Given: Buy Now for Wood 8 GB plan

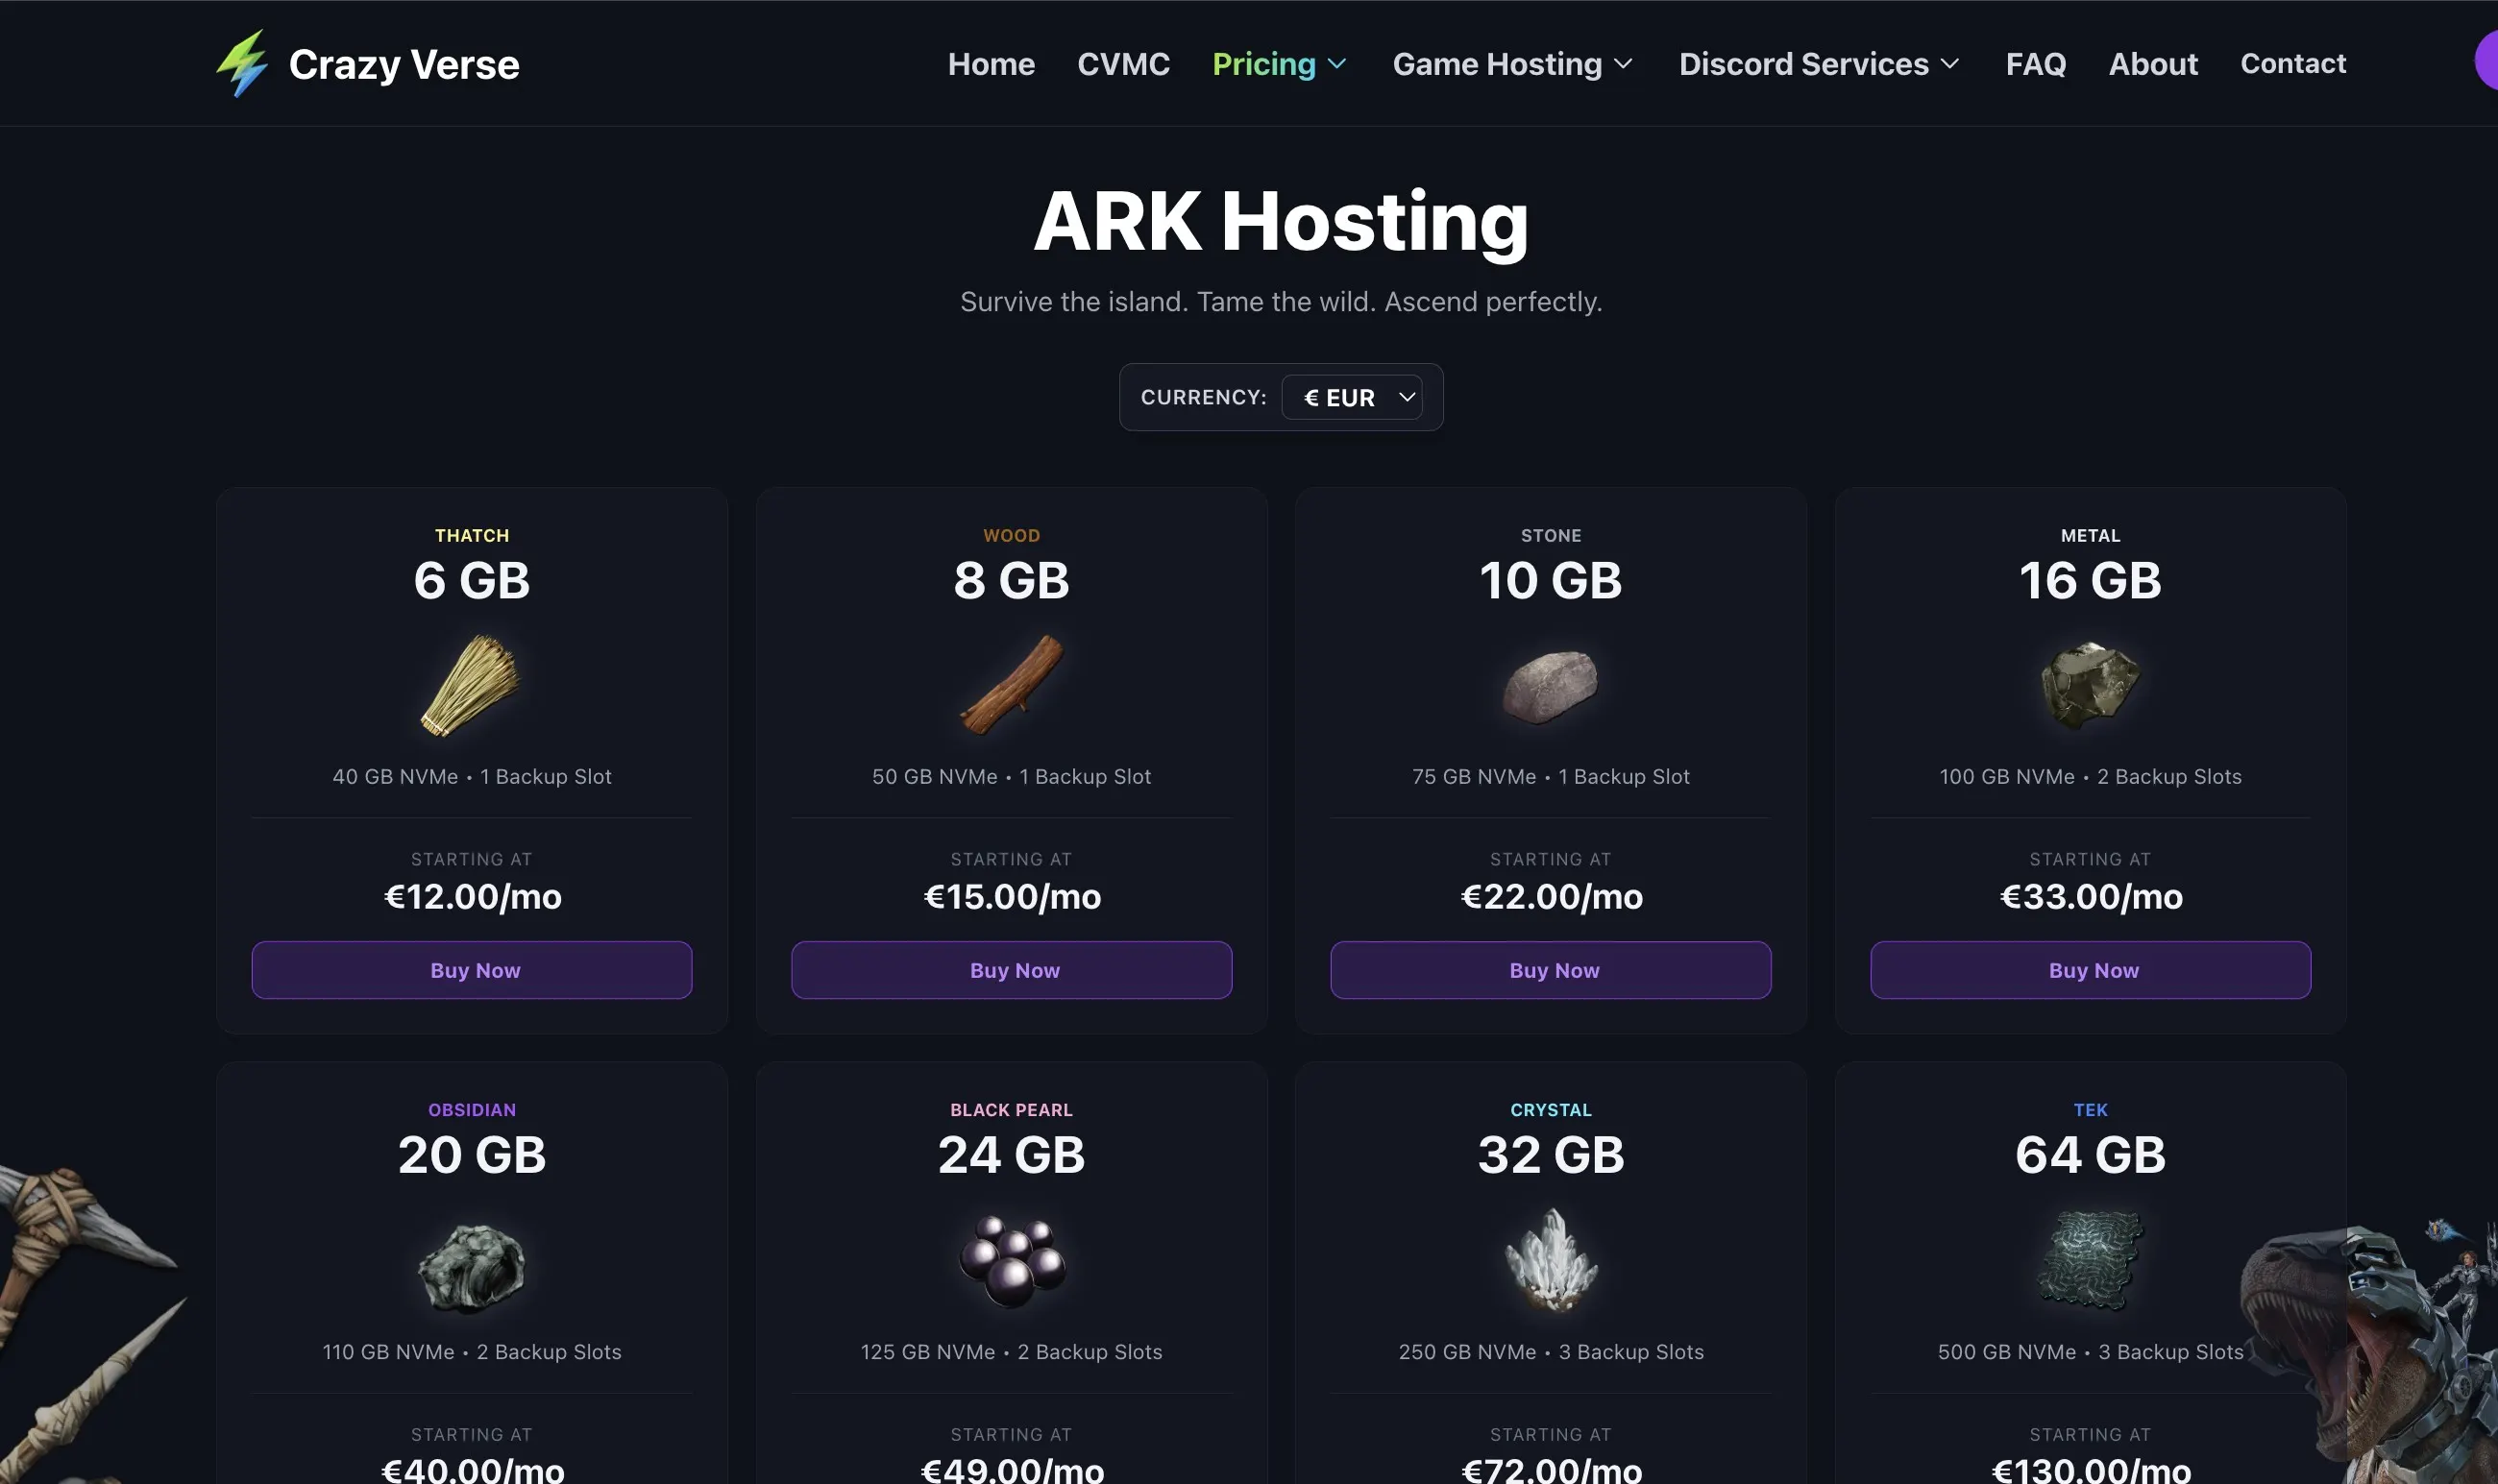Looking at the screenshot, I should pos(1011,970).
